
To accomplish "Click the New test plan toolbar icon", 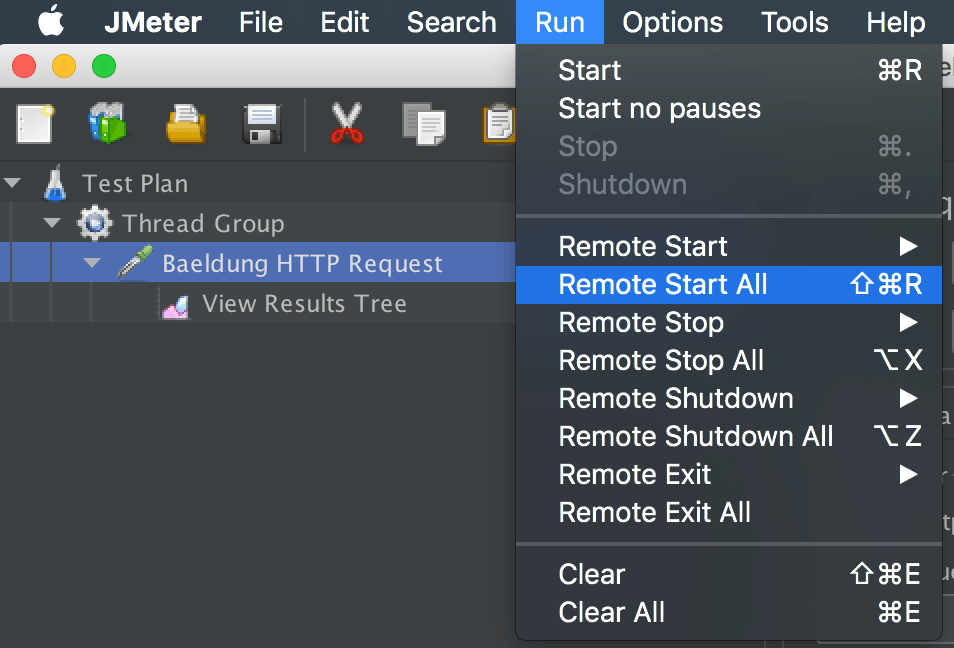I will point(34,125).
